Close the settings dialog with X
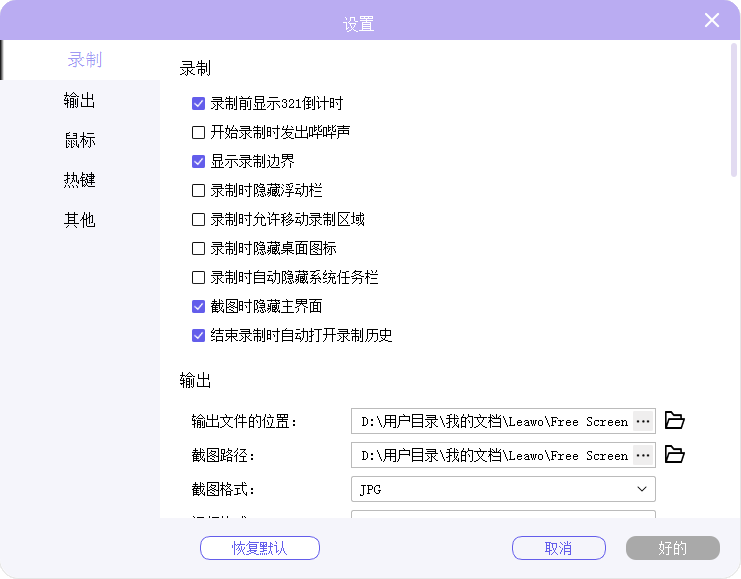 pos(712,21)
